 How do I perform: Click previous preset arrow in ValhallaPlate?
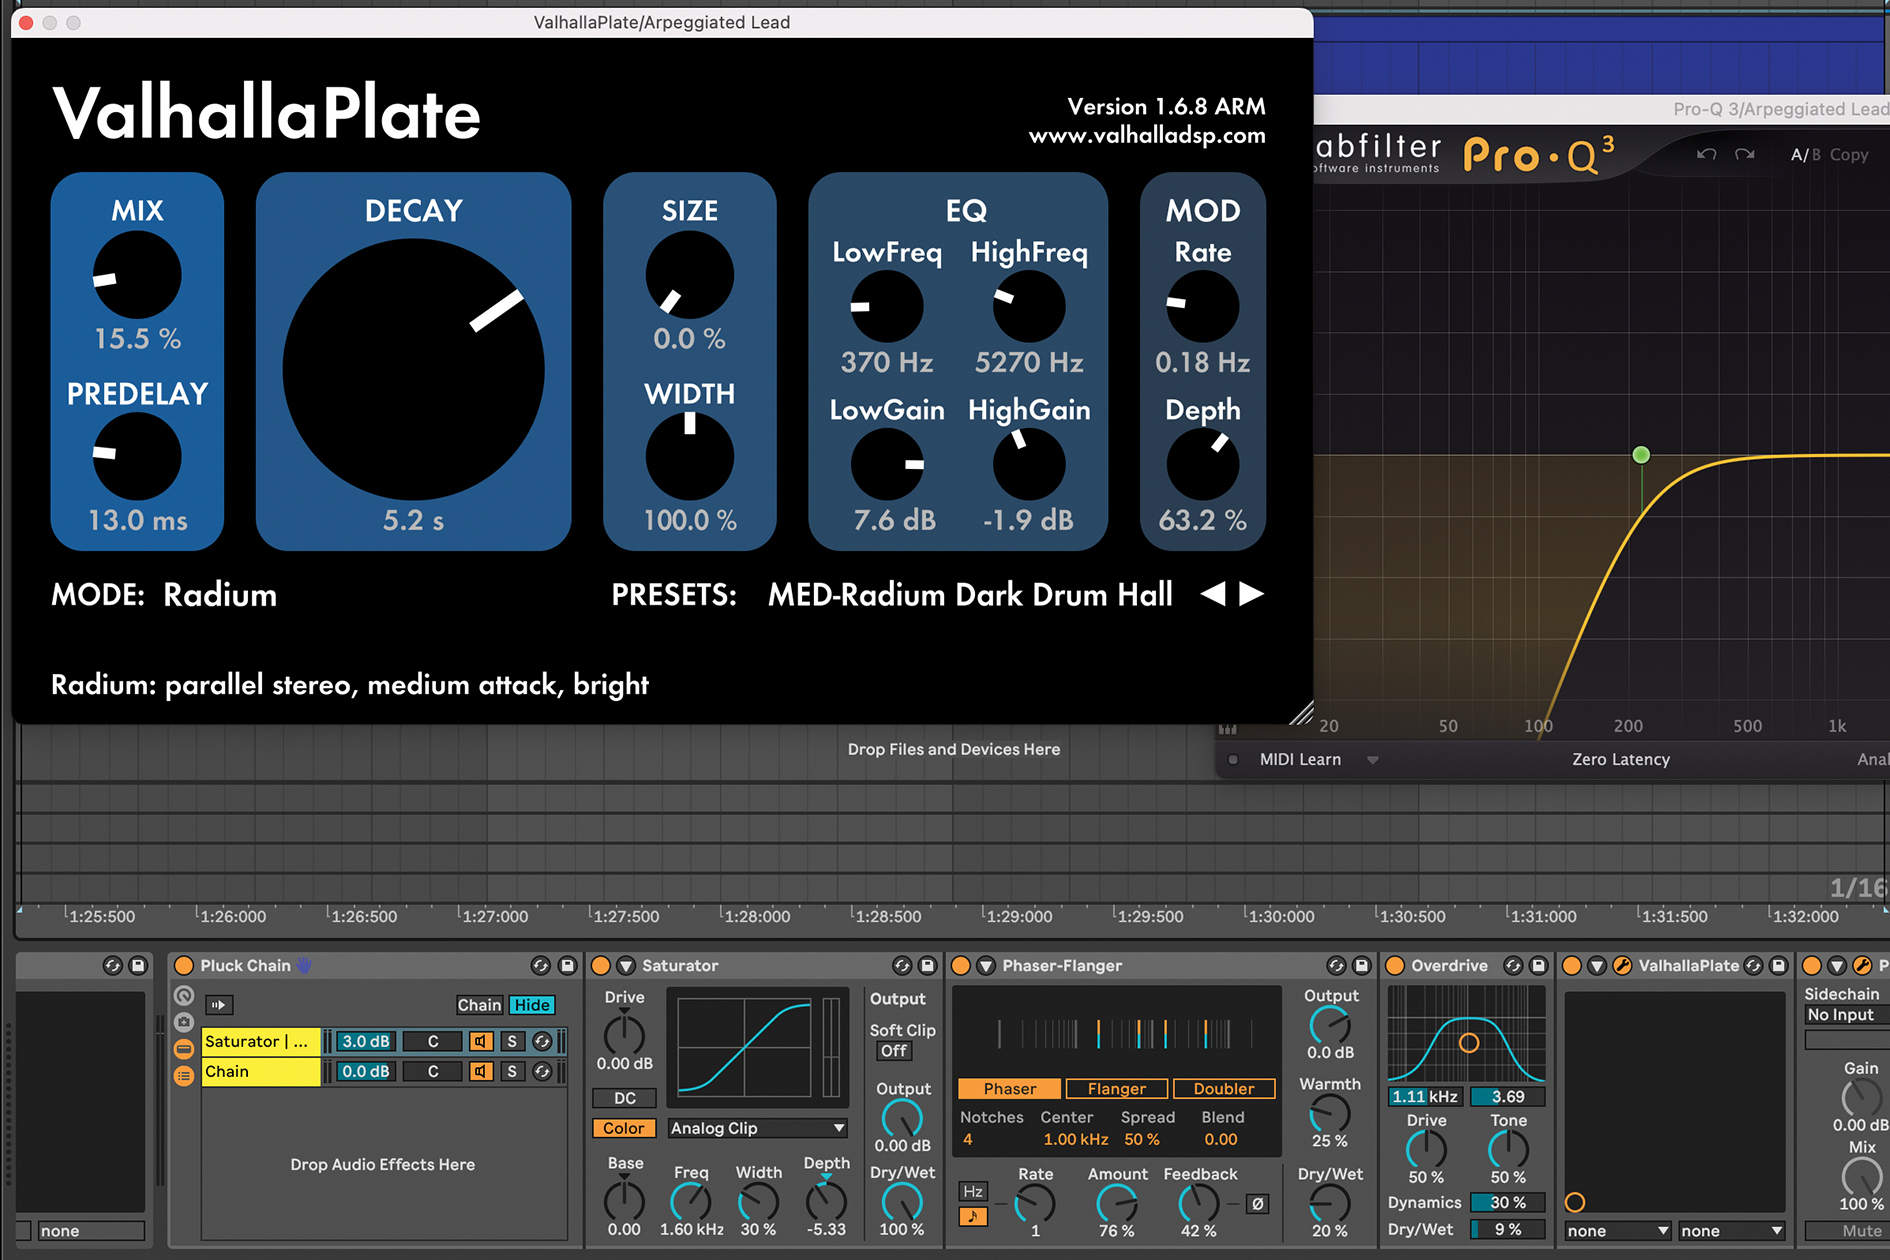click(x=1213, y=594)
